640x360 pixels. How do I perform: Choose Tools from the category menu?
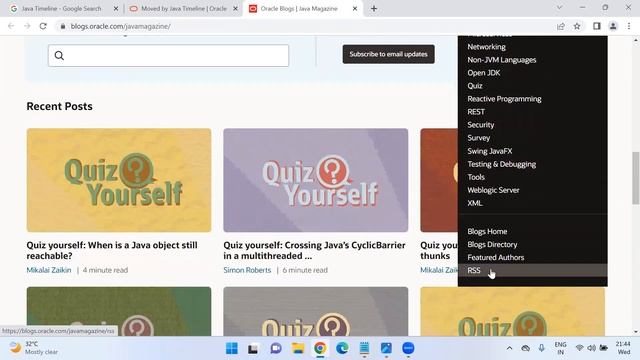[476, 177]
